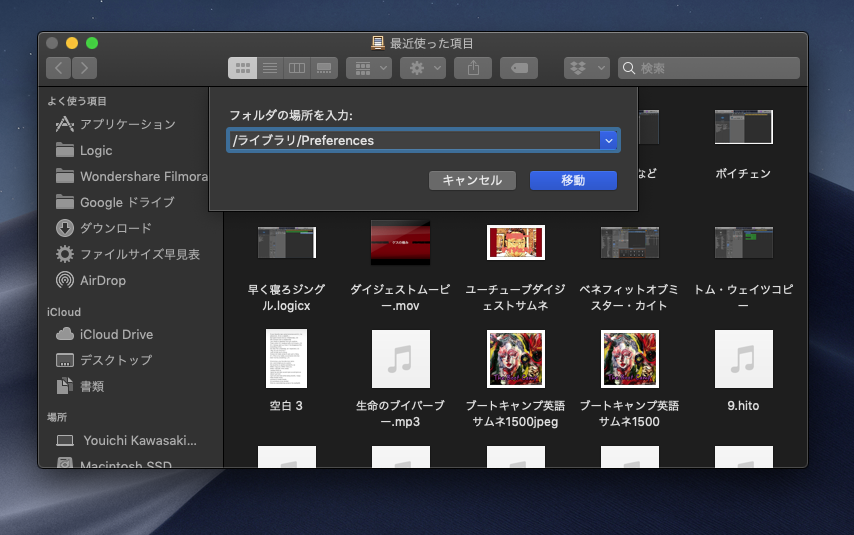Click the forward navigation arrow
The image size is (854, 535).
(85, 68)
